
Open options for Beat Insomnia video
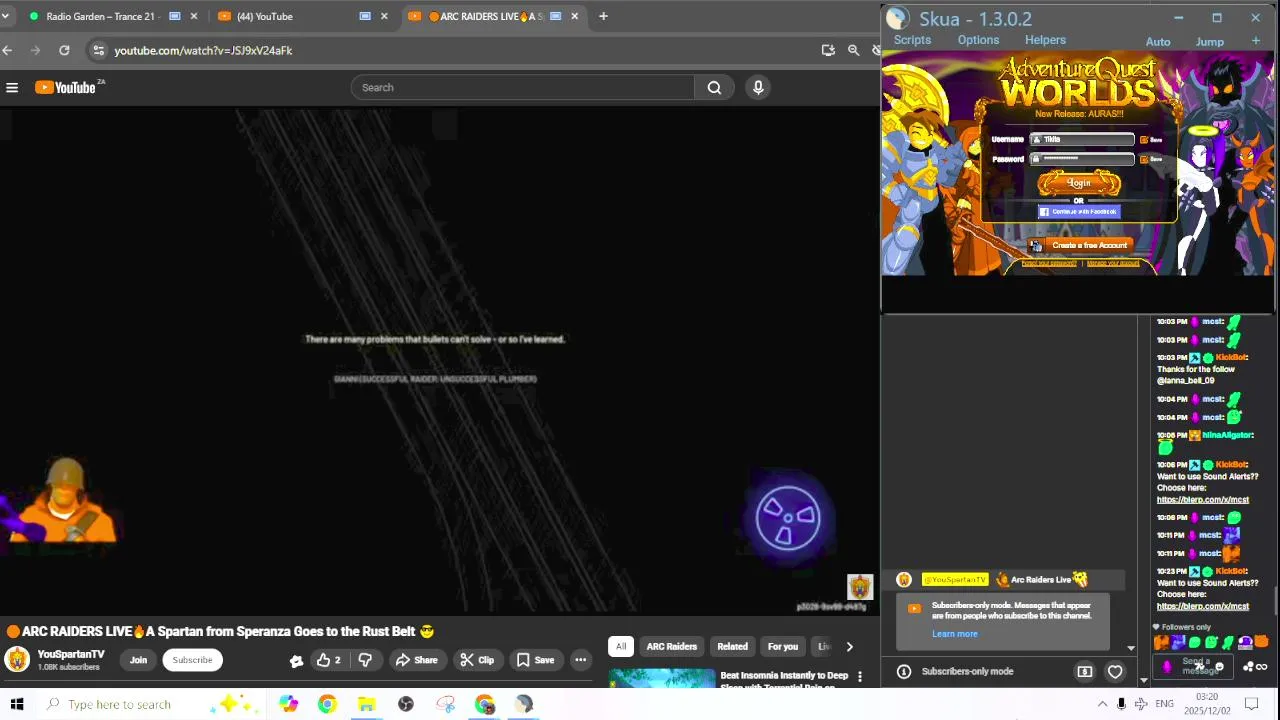(859, 677)
